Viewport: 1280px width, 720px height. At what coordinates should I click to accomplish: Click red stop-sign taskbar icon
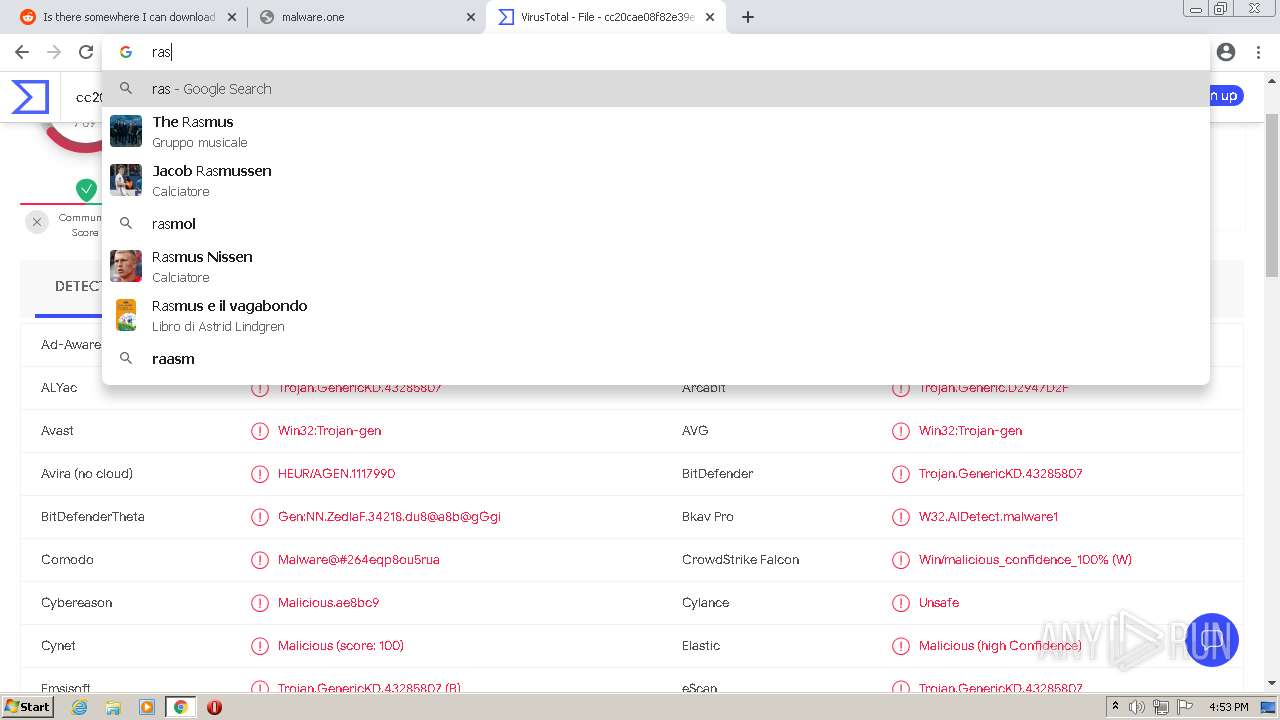pyautogui.click(x=214, y=707)
